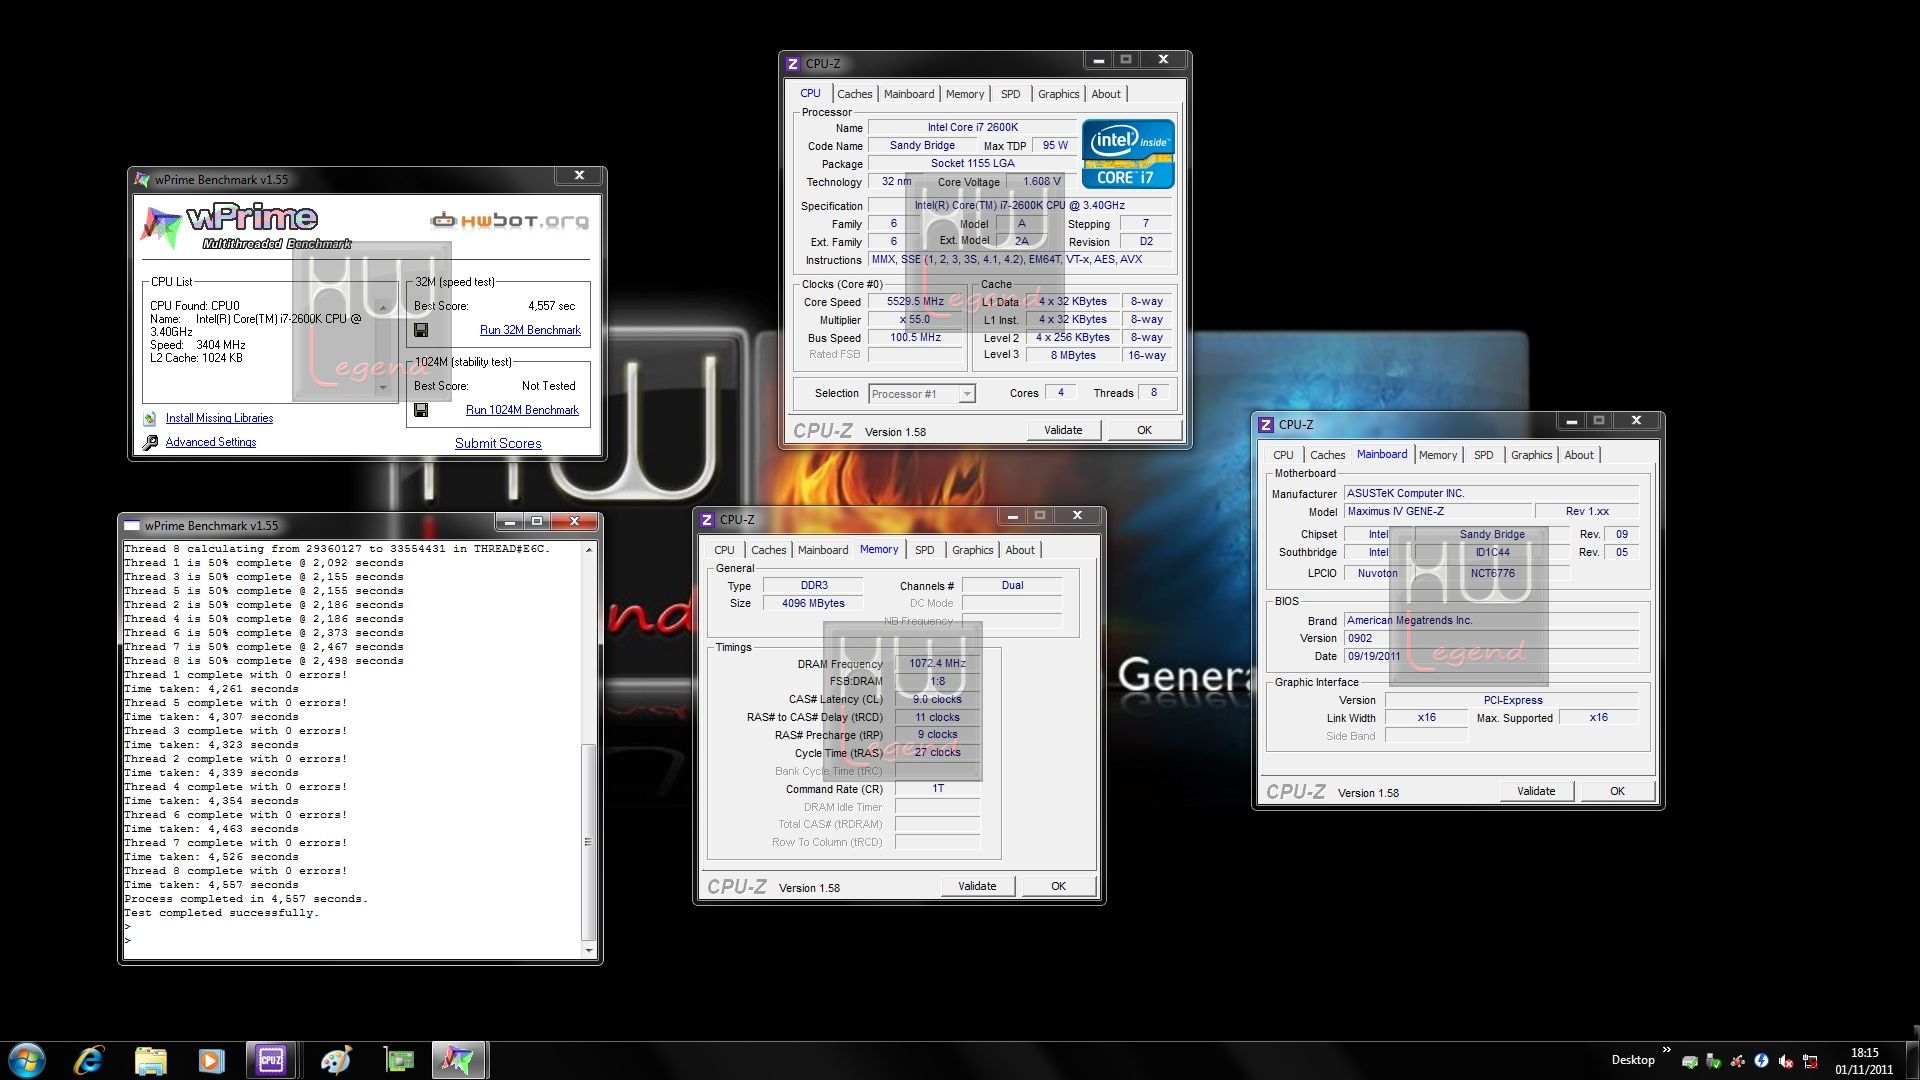This screenshot has height=1080, width=1920.
Task: Open Windows Explorer from the taskbar
Action: [150, 1060]
